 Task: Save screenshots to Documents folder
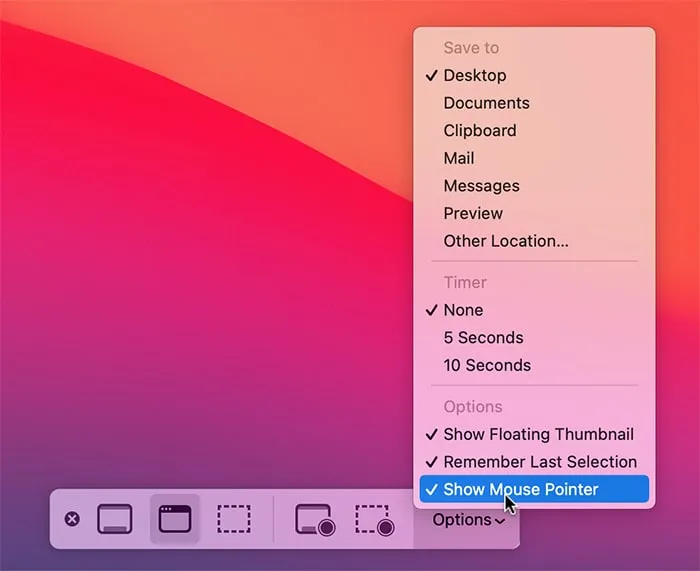(486, 103)
